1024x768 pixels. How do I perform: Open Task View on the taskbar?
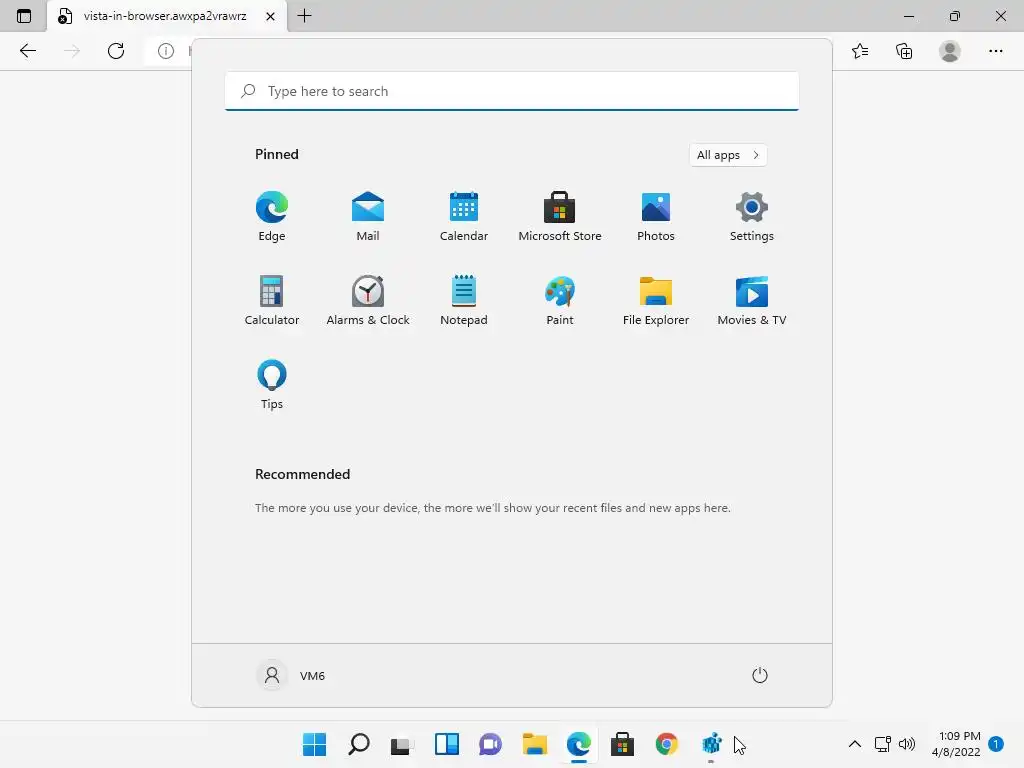click(402, 744)
